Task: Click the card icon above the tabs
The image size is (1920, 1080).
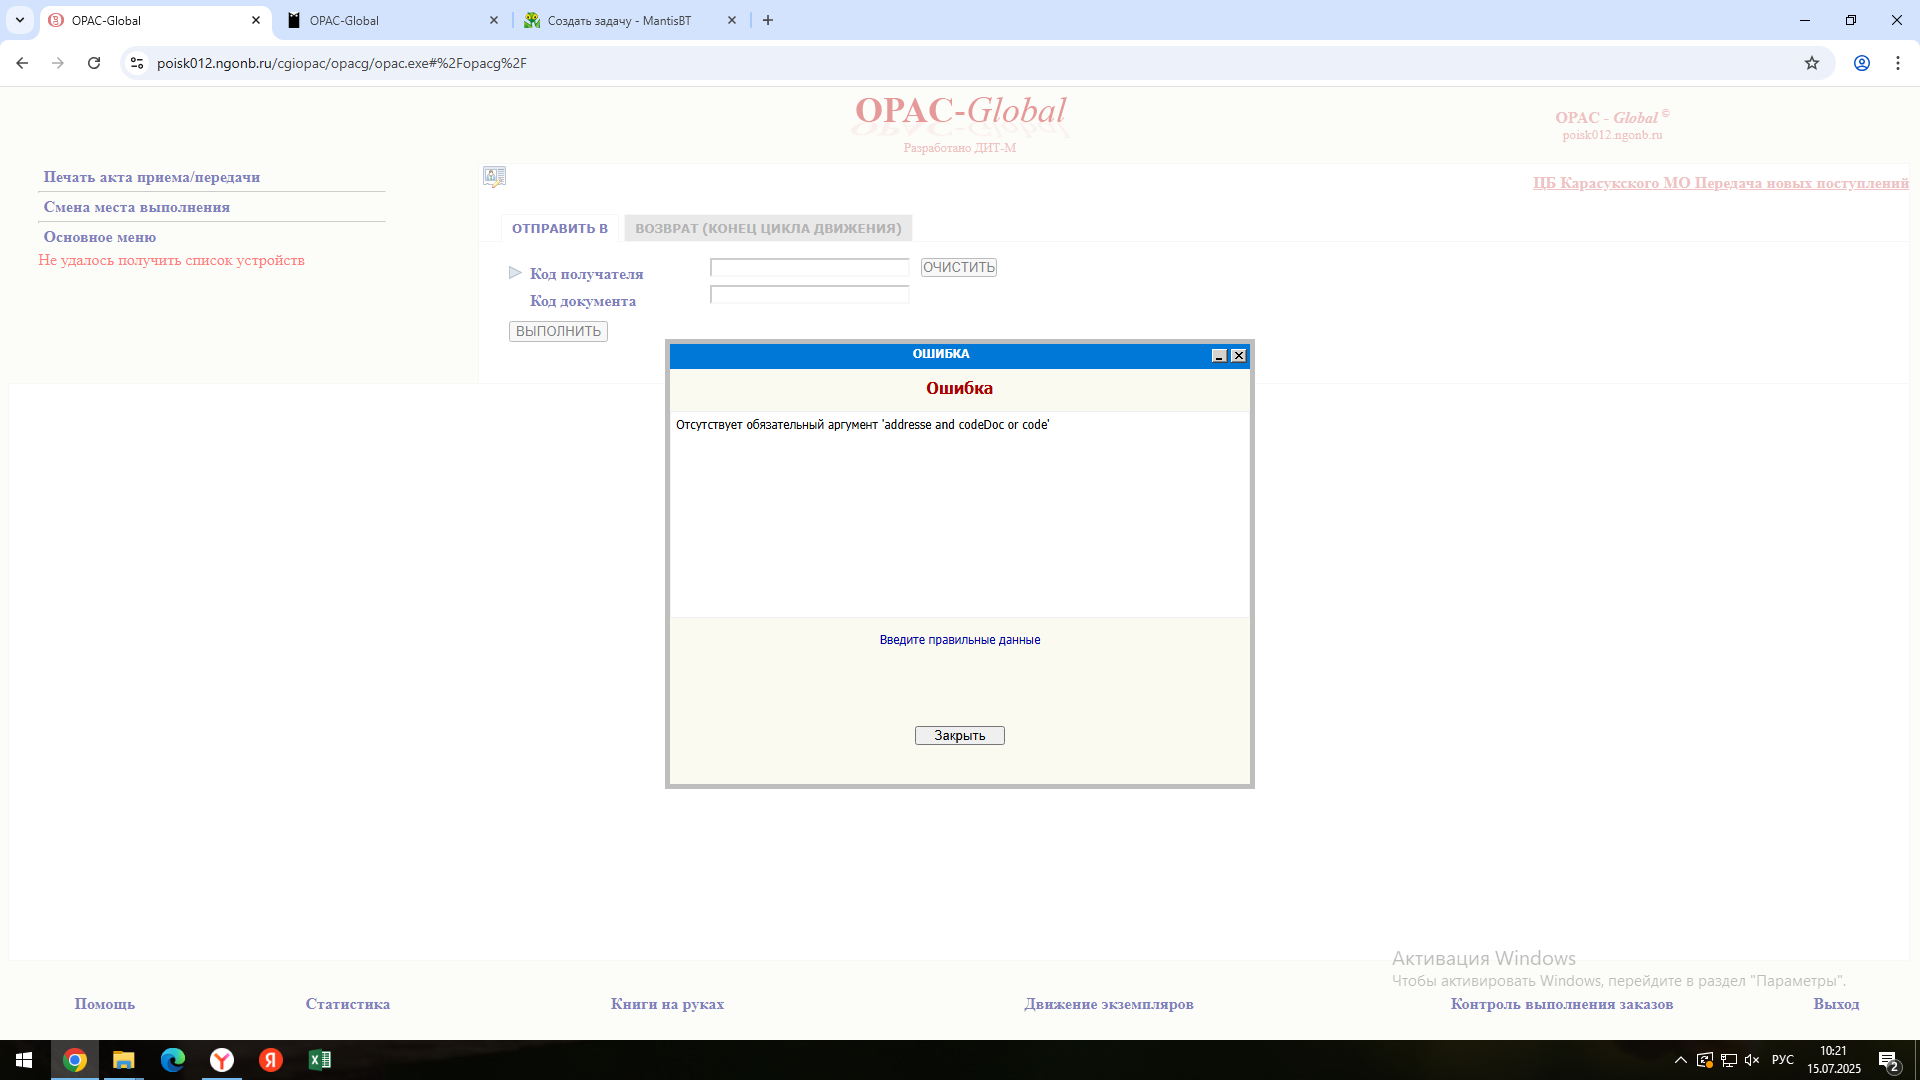Action: (x=494, y=177)
